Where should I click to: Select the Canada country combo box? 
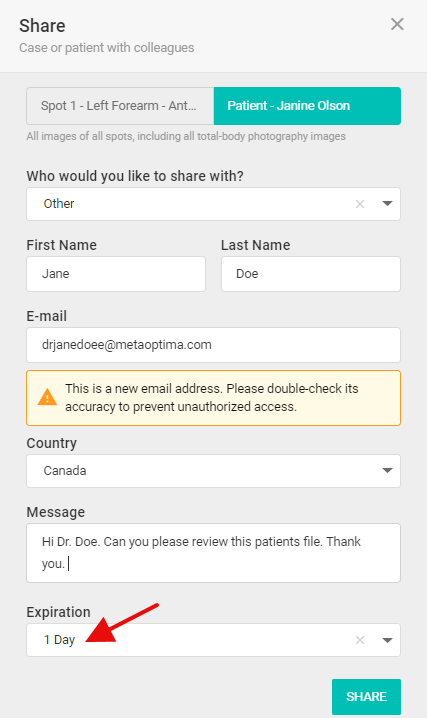[x=213, y=471]
